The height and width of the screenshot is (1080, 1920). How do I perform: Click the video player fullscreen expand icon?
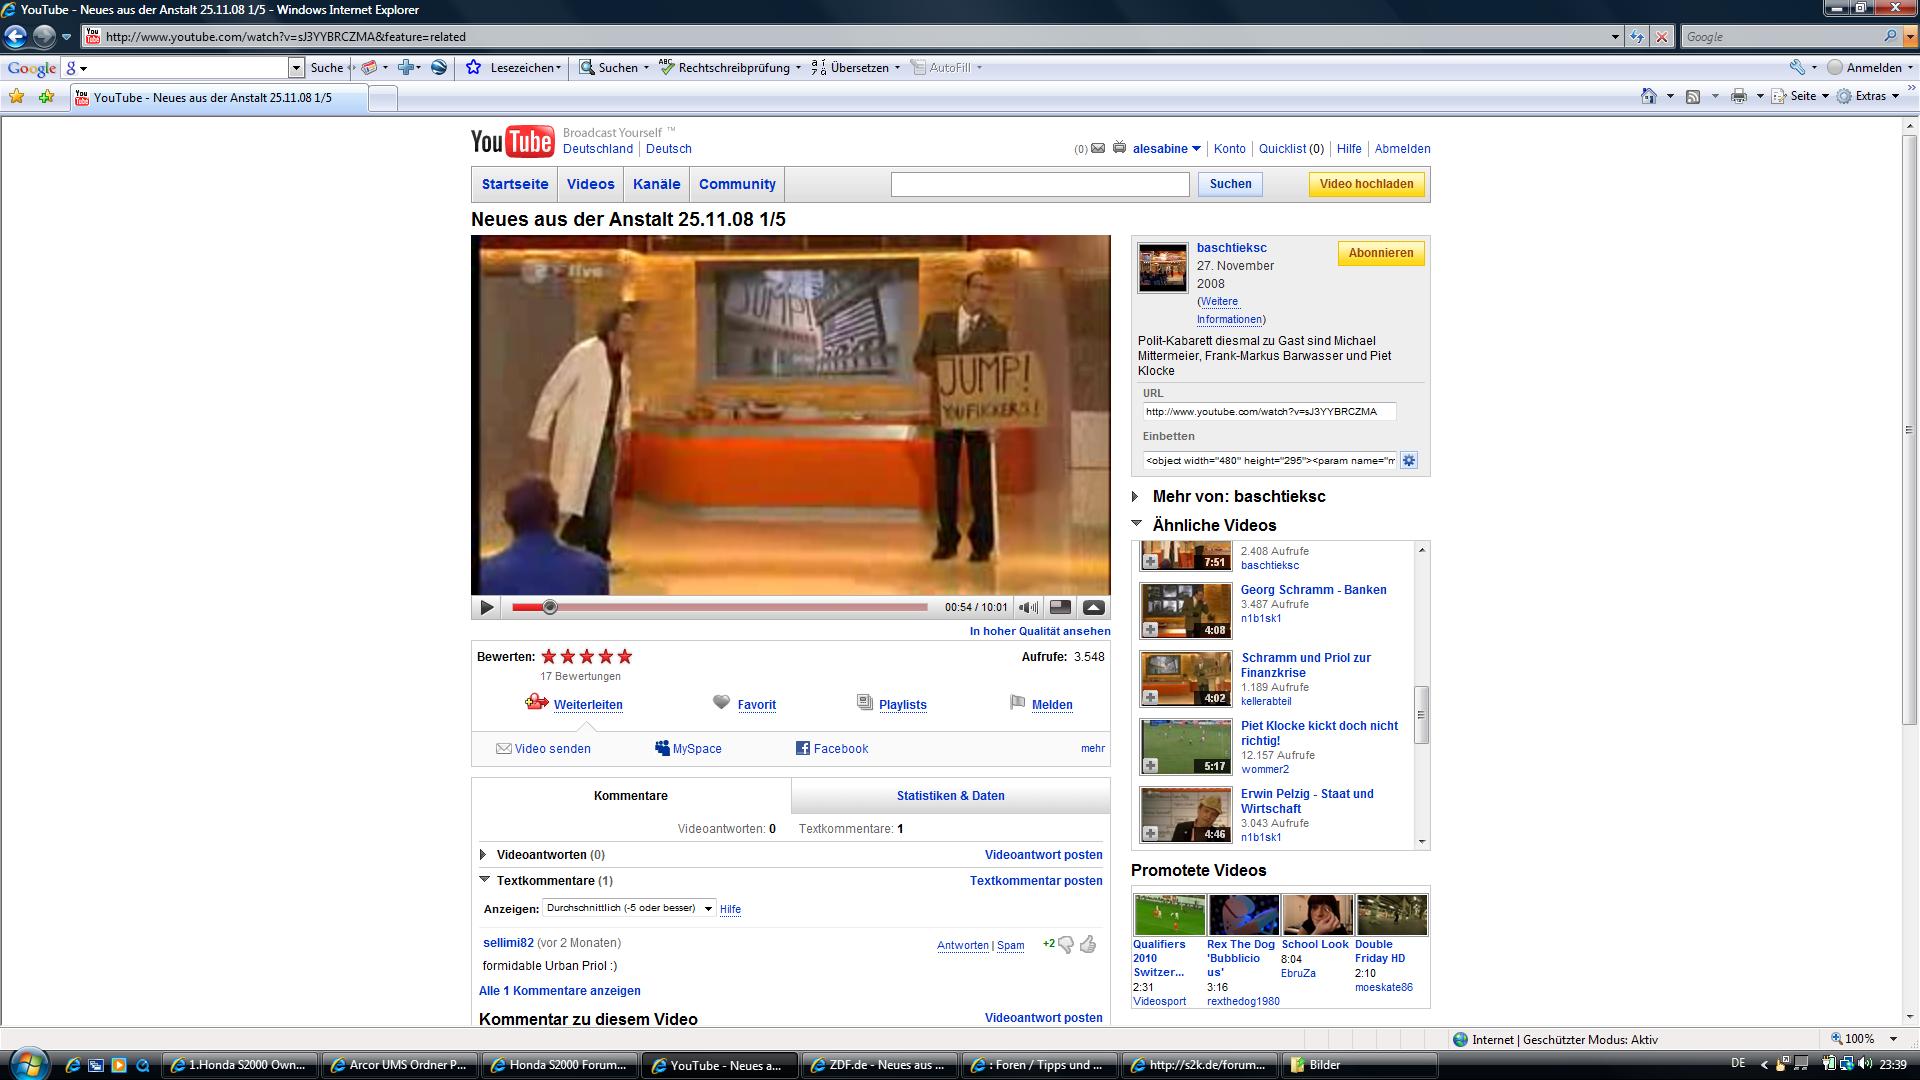tap(1093, 607)
